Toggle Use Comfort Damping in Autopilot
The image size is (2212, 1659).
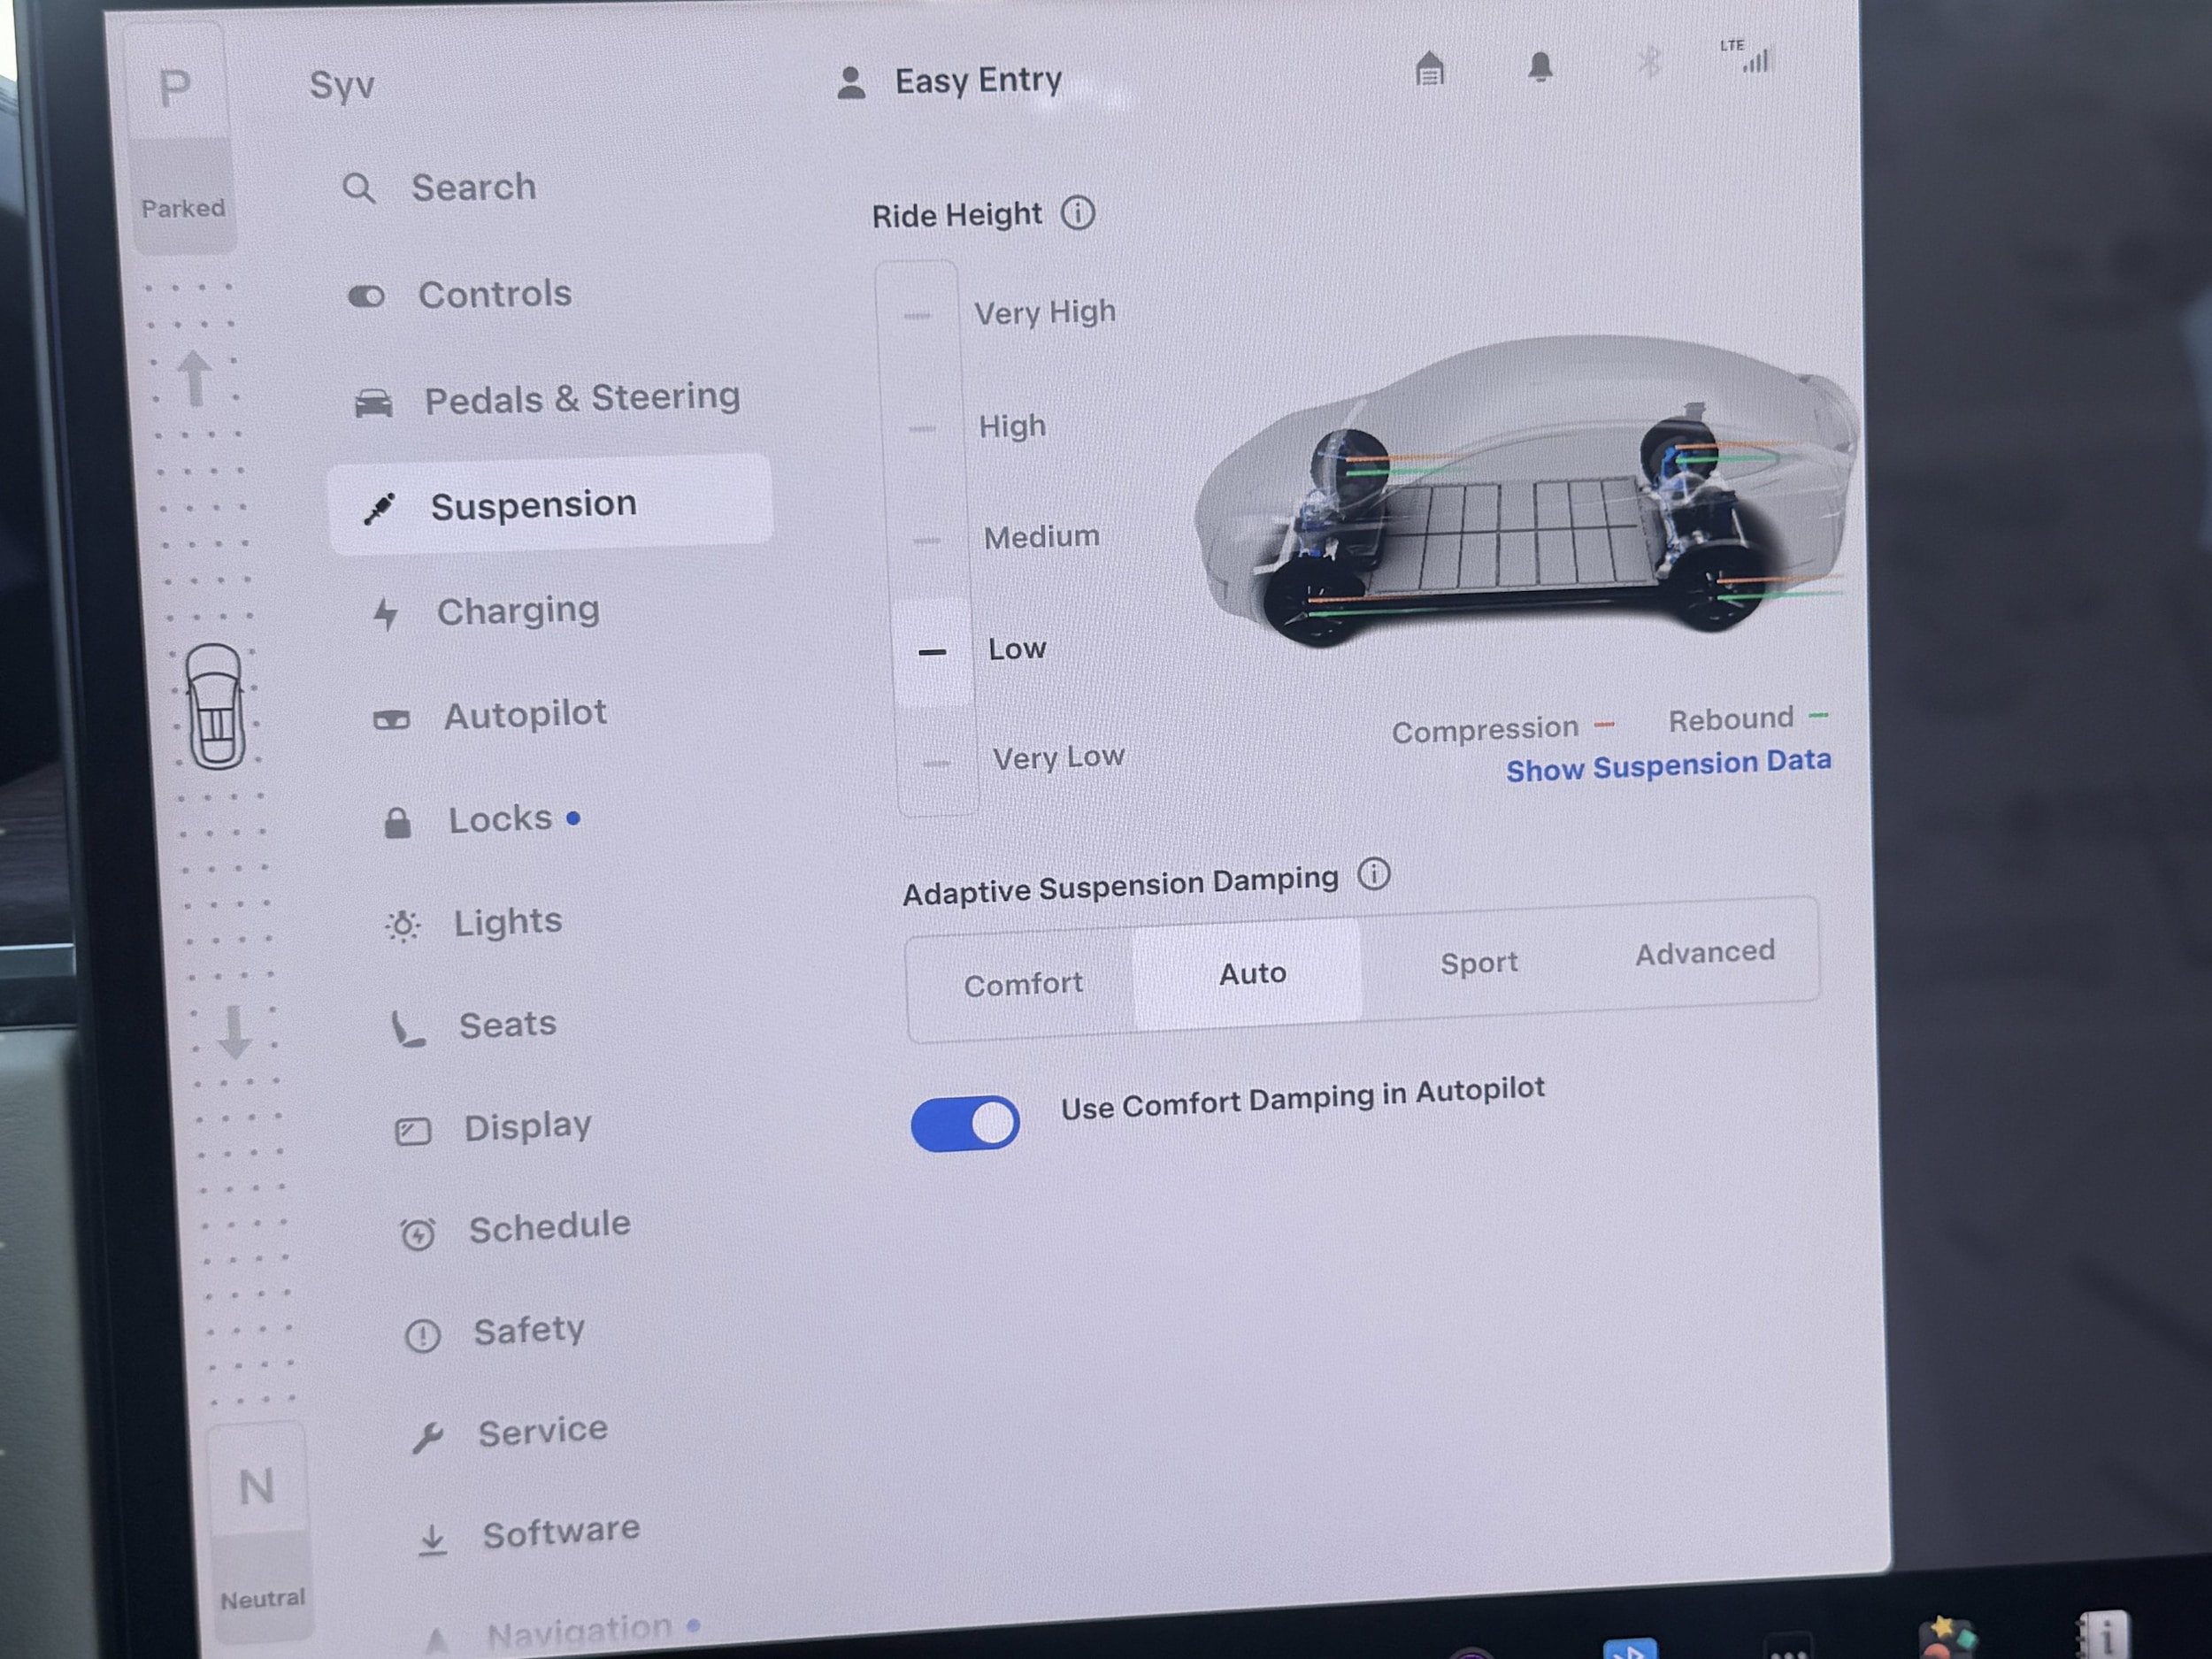pyautogui.click(x=965, y=1123)
